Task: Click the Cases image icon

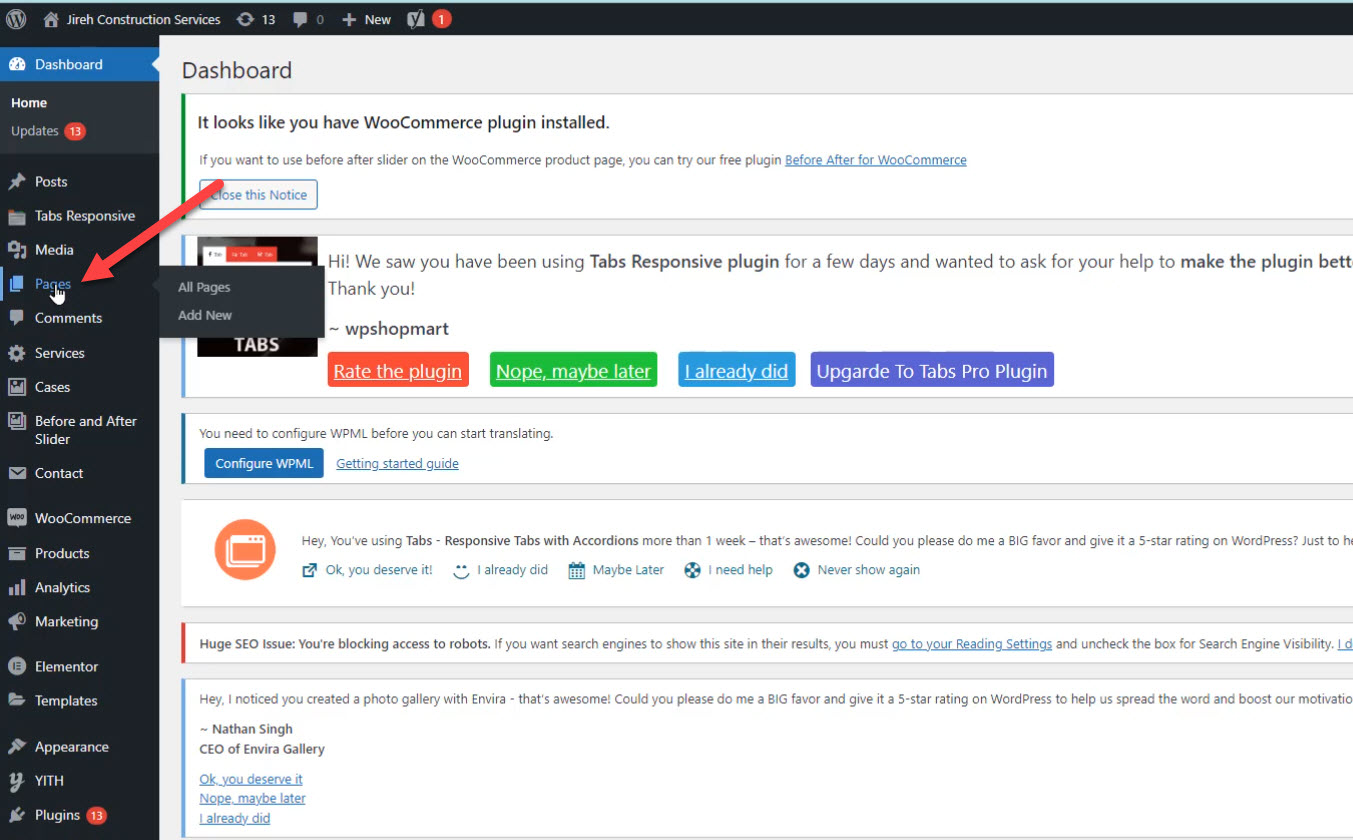Action: (x=17, y=387)
